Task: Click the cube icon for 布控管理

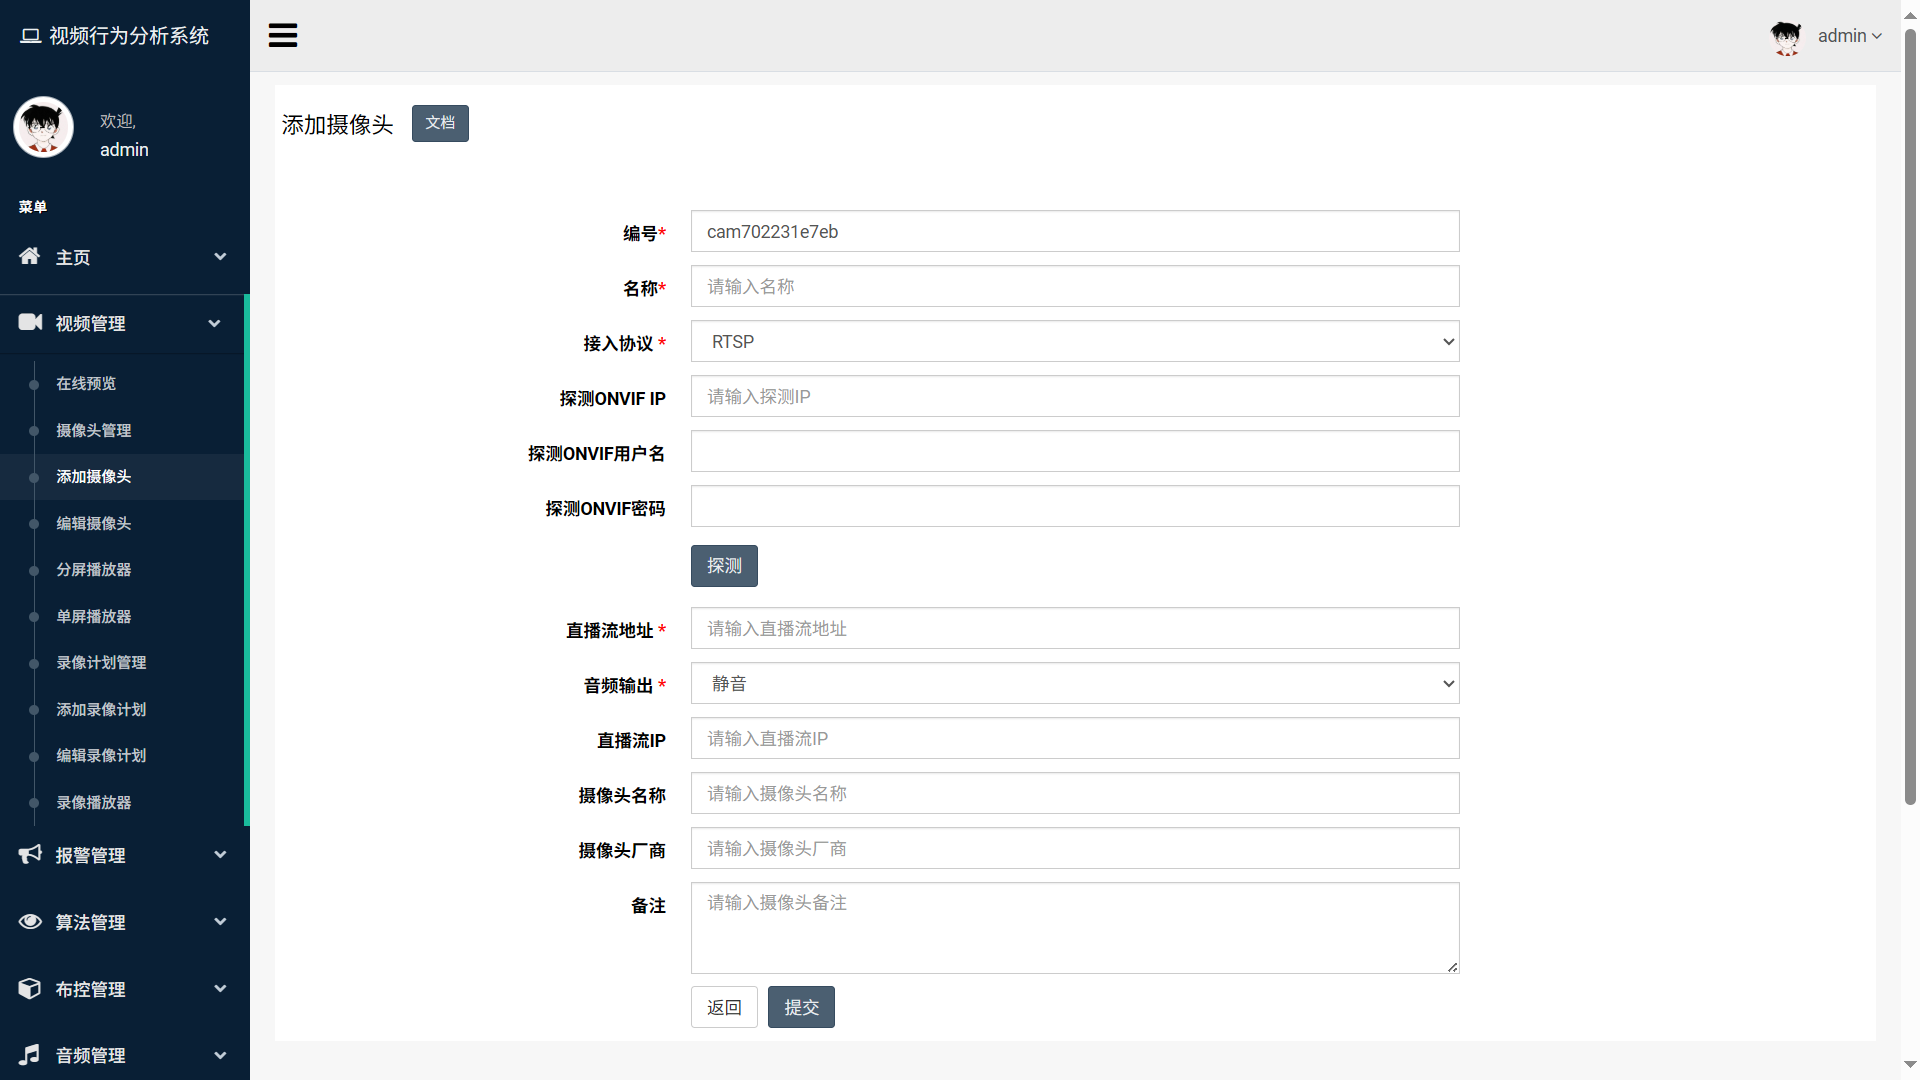Action: tap(30, 988)
